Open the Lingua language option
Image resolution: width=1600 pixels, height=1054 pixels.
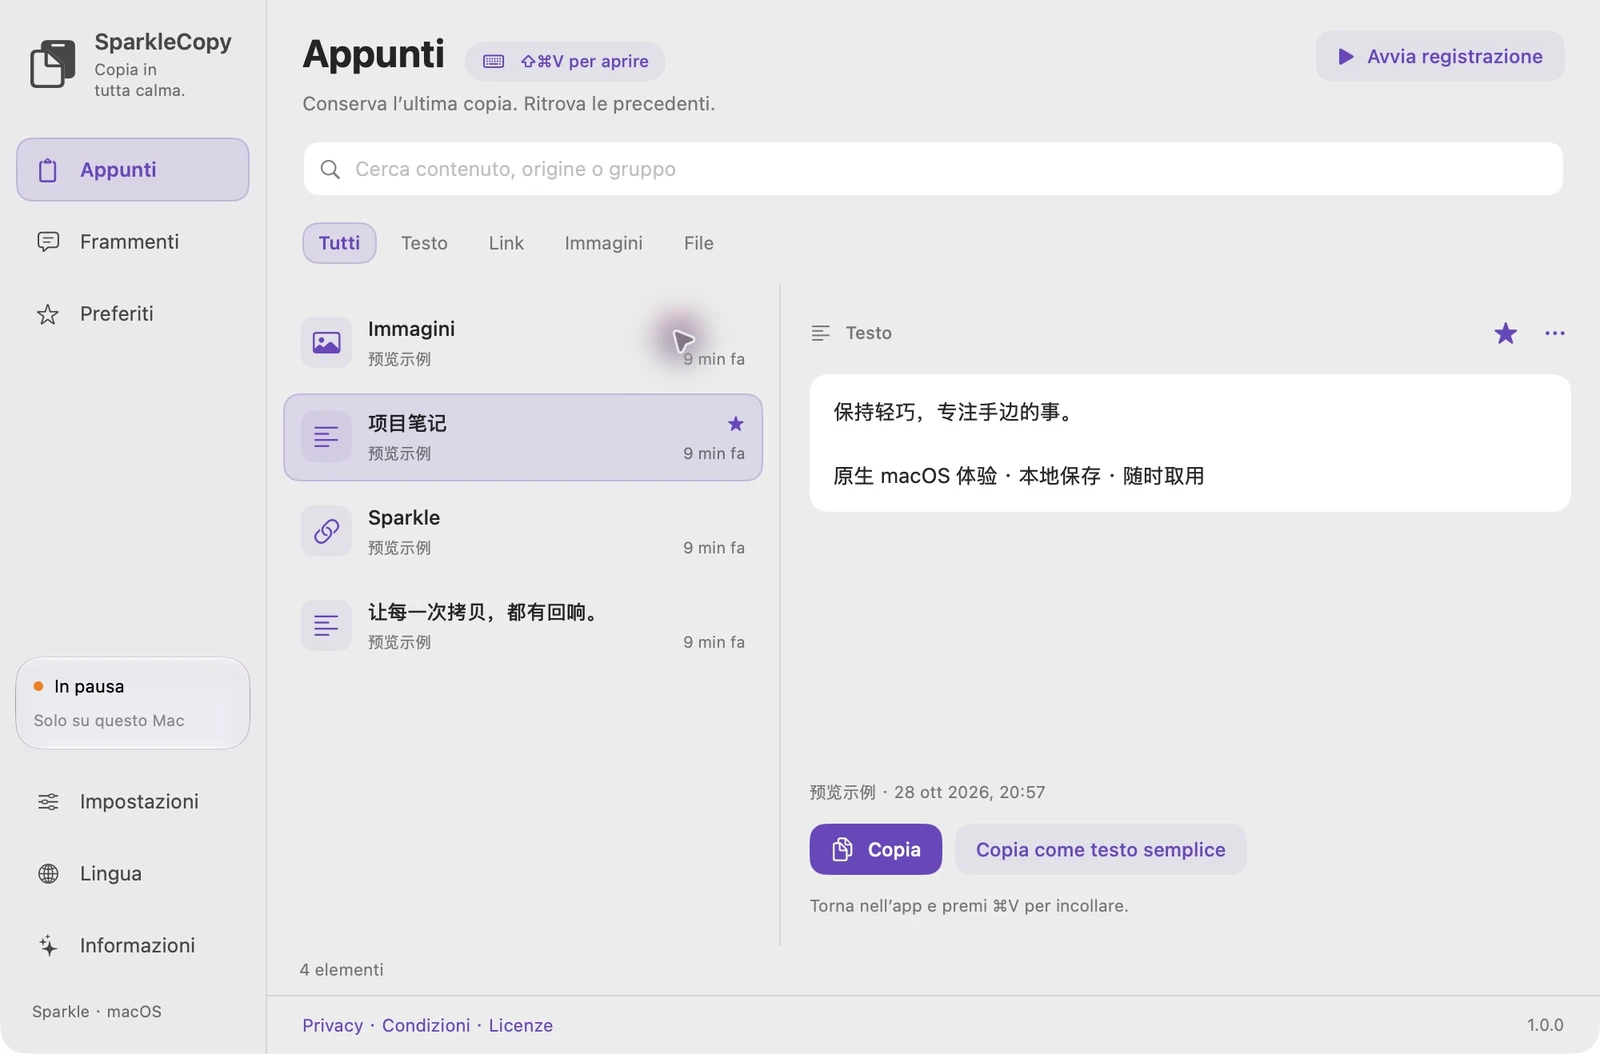(x=133, y=874)
